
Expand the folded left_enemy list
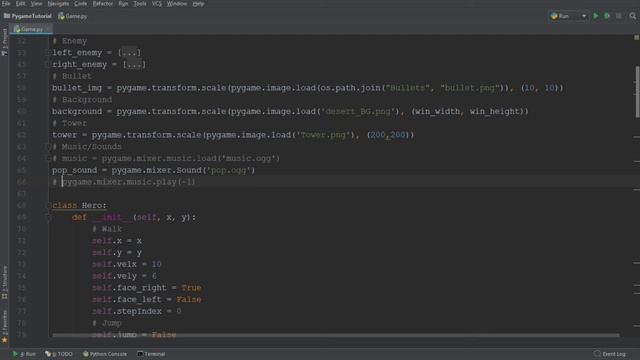click(129, 53)
